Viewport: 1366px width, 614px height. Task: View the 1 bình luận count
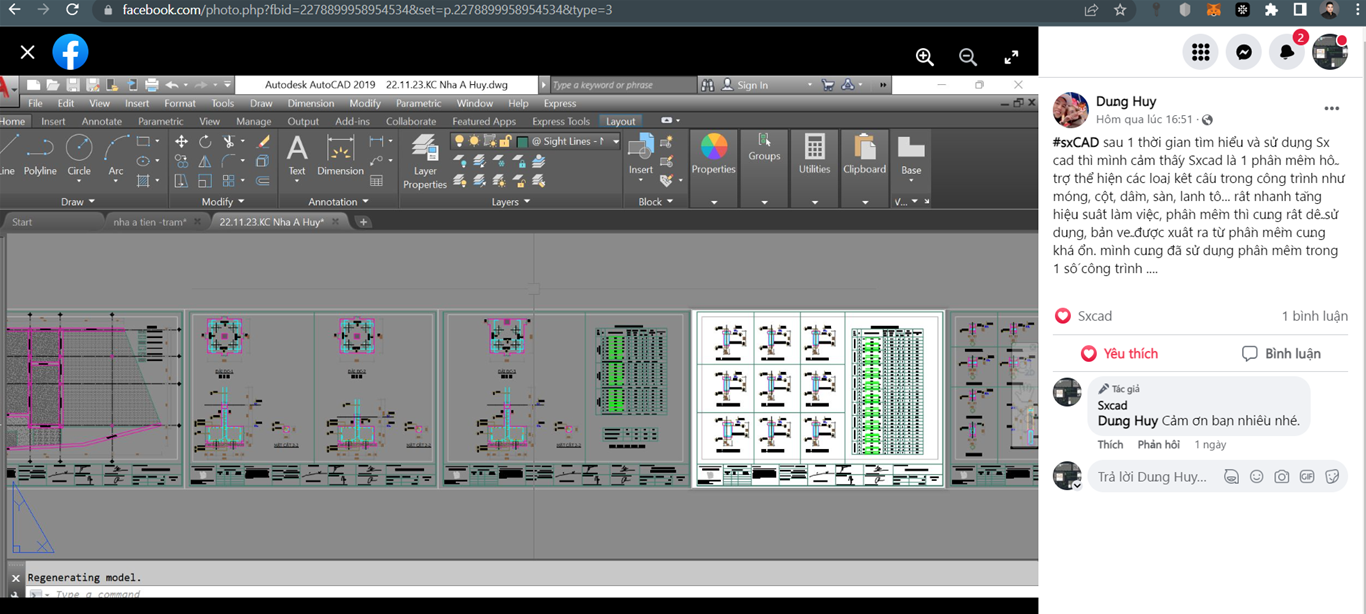pos(1314,316)
